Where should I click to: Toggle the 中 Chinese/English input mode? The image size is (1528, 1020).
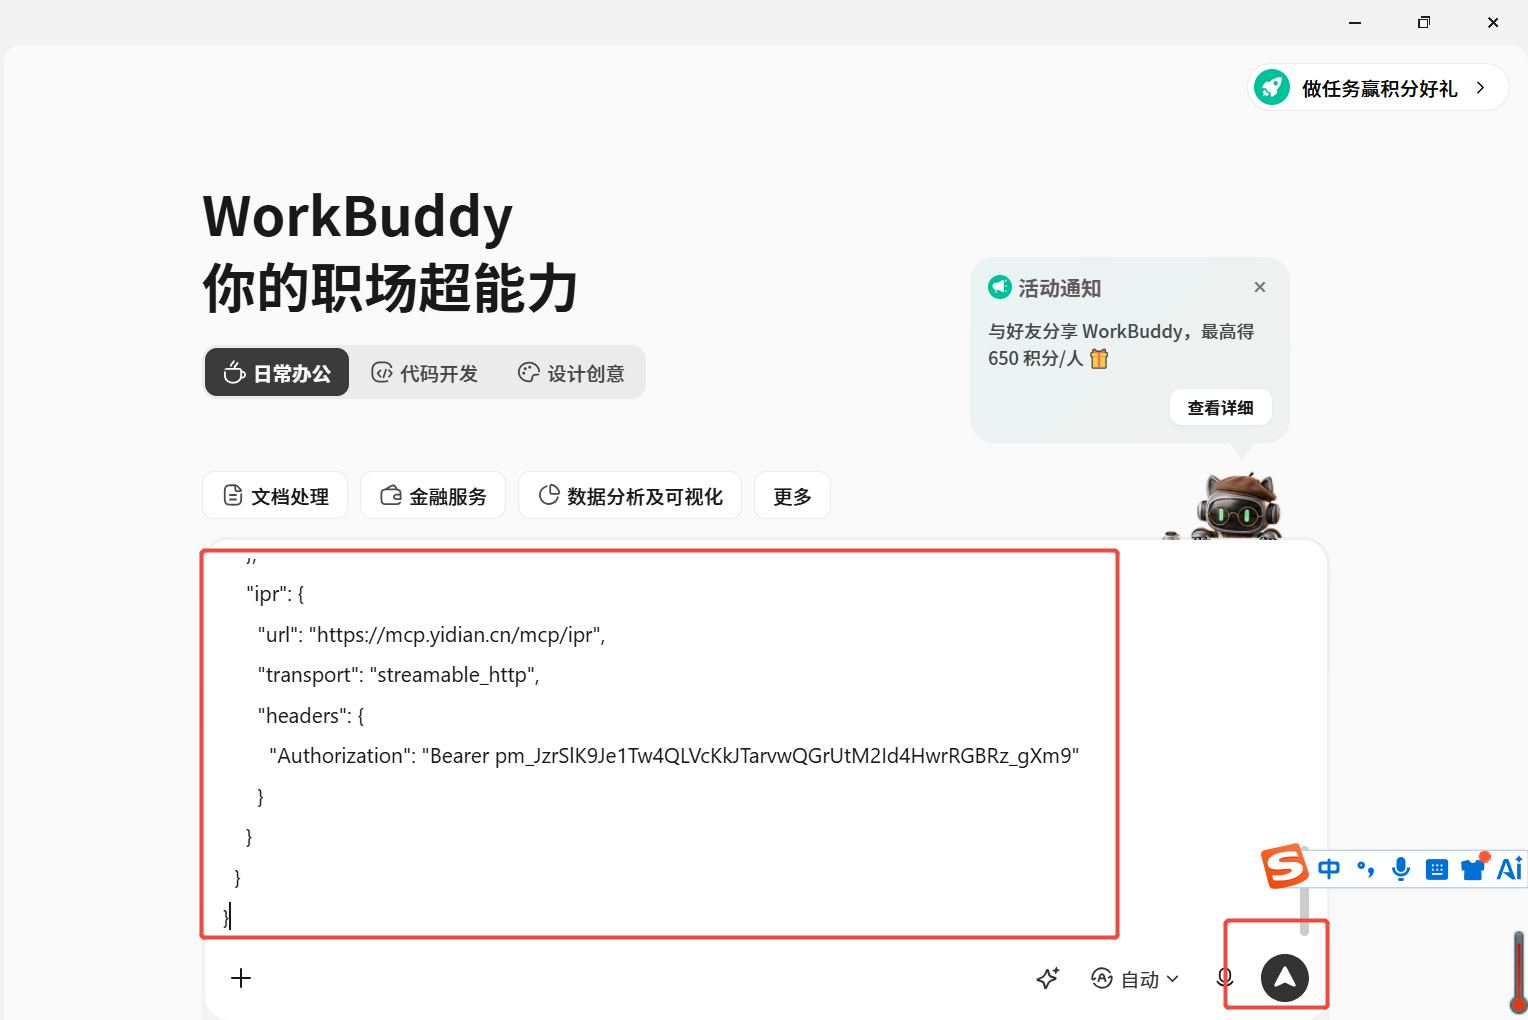tap(1329, 869)
